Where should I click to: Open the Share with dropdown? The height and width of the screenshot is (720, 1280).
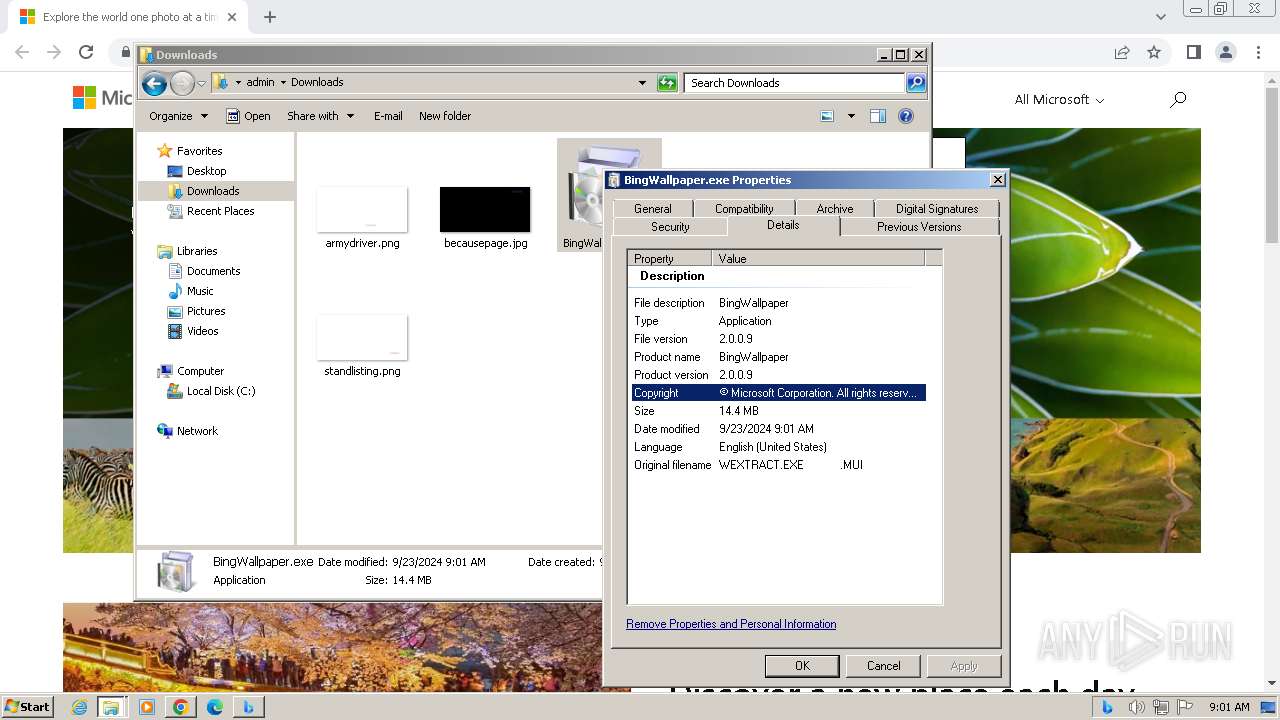(x=320, y=116)
